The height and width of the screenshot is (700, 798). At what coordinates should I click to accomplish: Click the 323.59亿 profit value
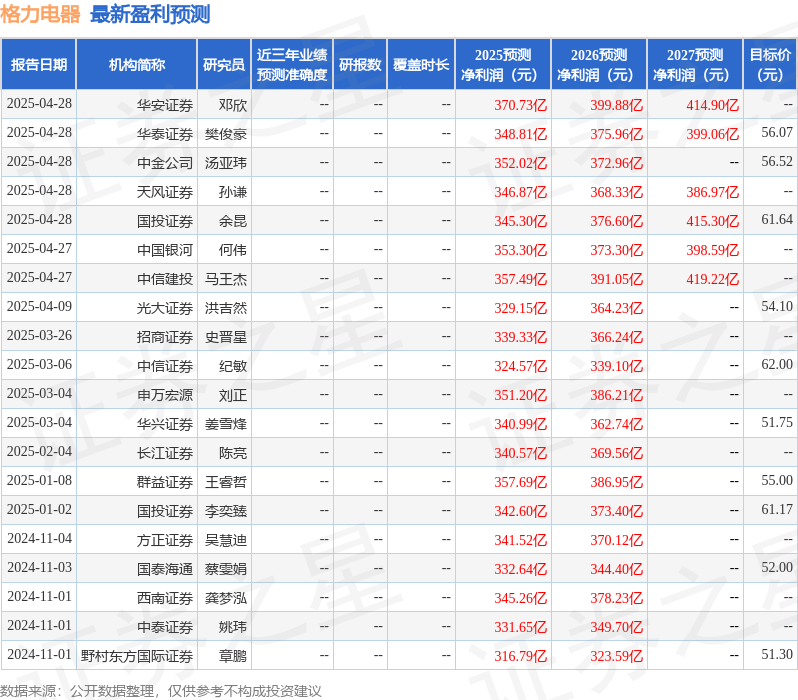(617, 657)
